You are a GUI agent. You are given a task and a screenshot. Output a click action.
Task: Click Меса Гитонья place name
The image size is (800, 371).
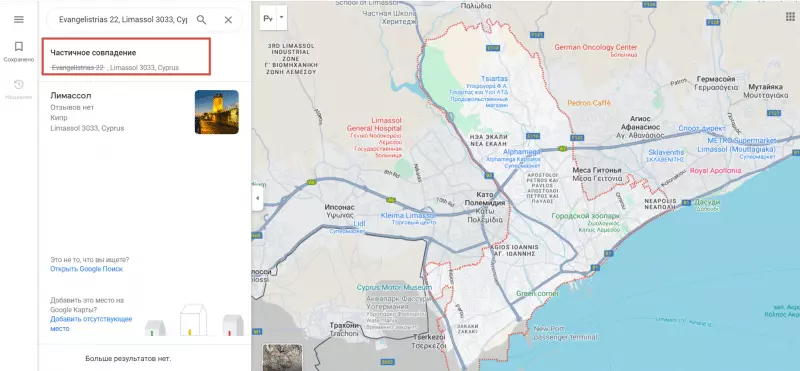click(597, 174)
